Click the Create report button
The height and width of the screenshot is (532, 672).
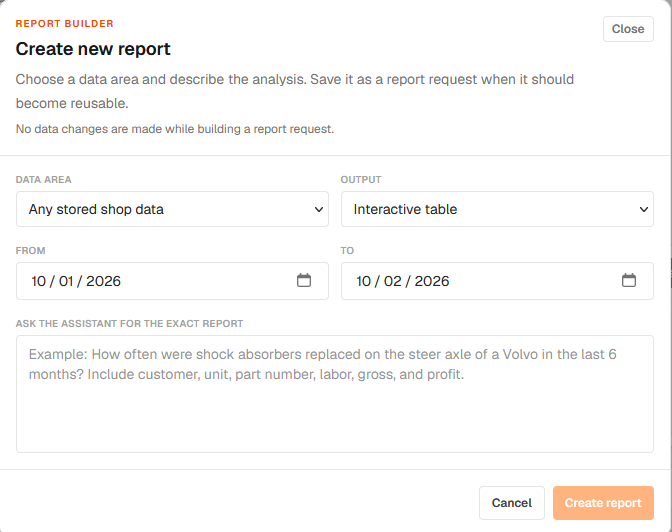click(603, 503)
